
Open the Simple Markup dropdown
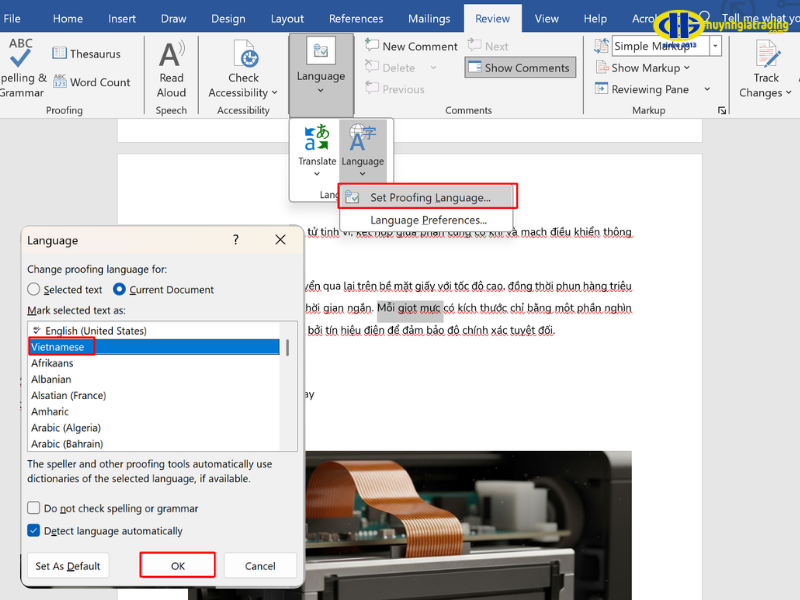click(714, 45)
